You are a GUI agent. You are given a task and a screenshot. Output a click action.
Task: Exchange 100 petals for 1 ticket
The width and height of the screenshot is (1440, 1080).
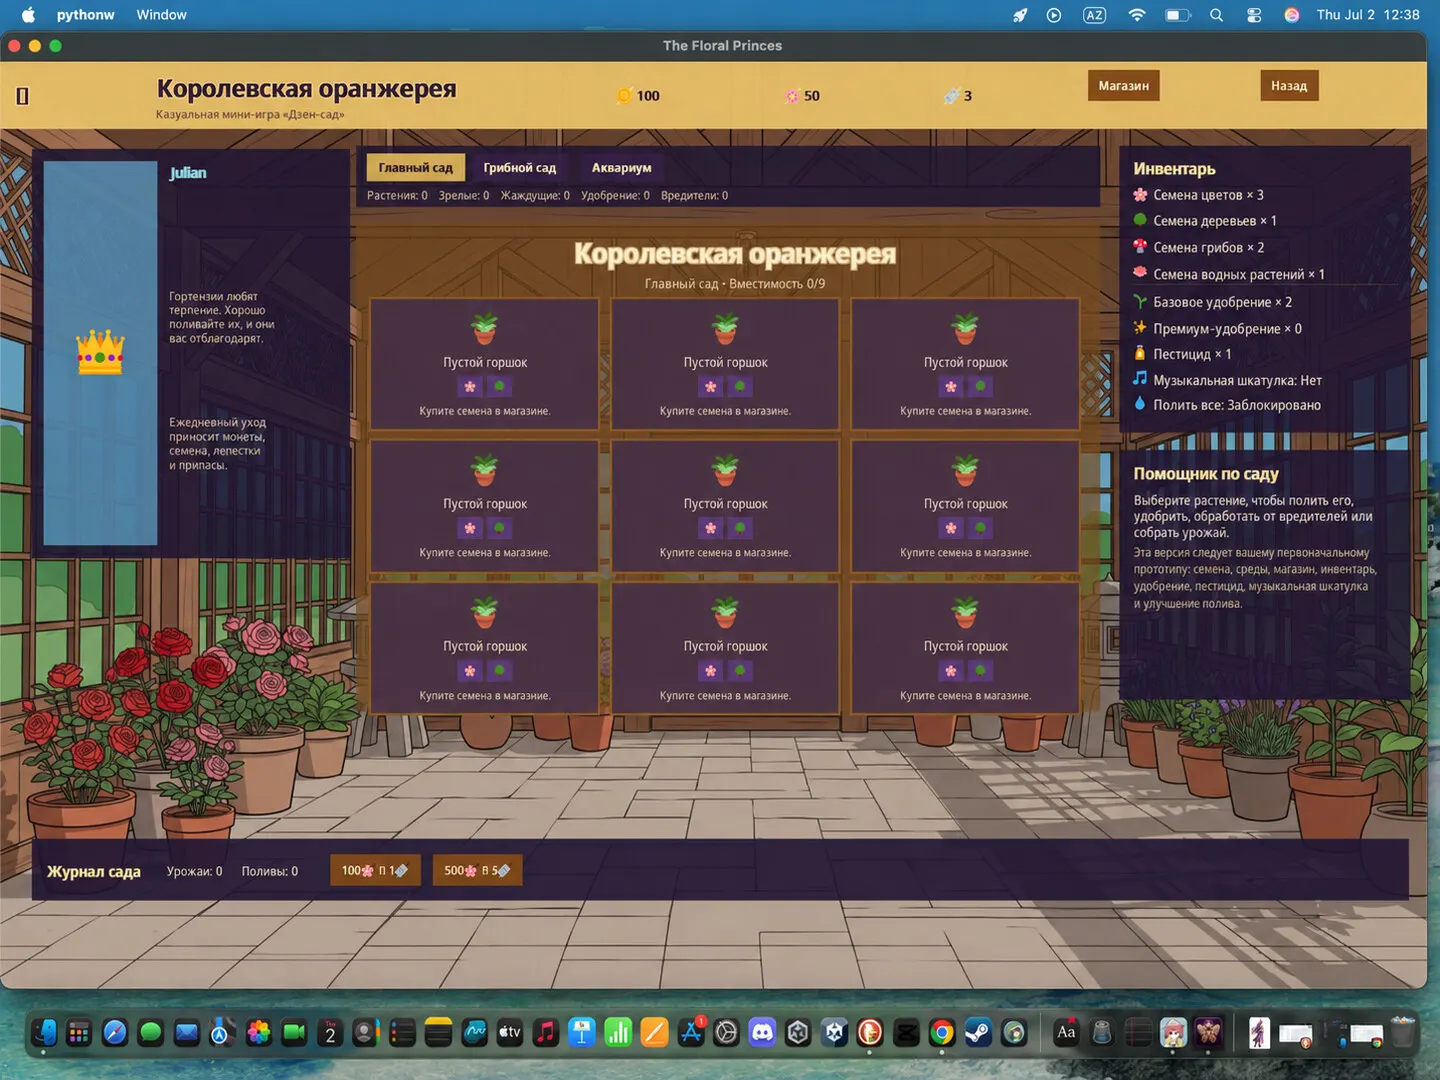pyautogui.click(x=375, y=871)
